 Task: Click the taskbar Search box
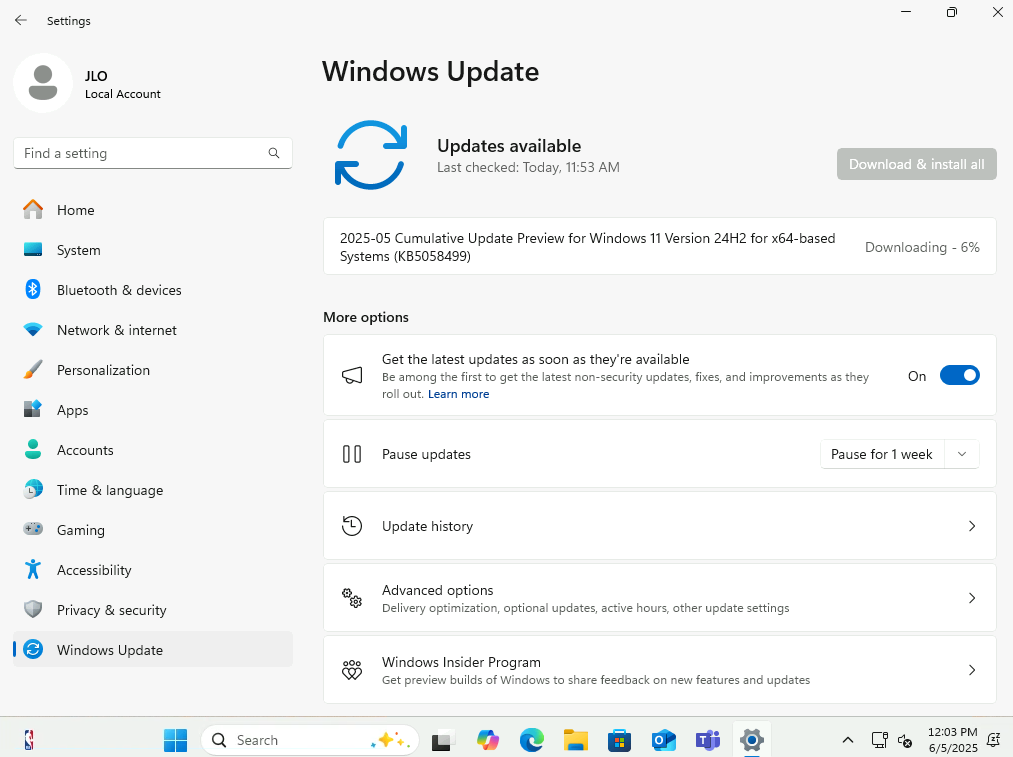point(310,740)
